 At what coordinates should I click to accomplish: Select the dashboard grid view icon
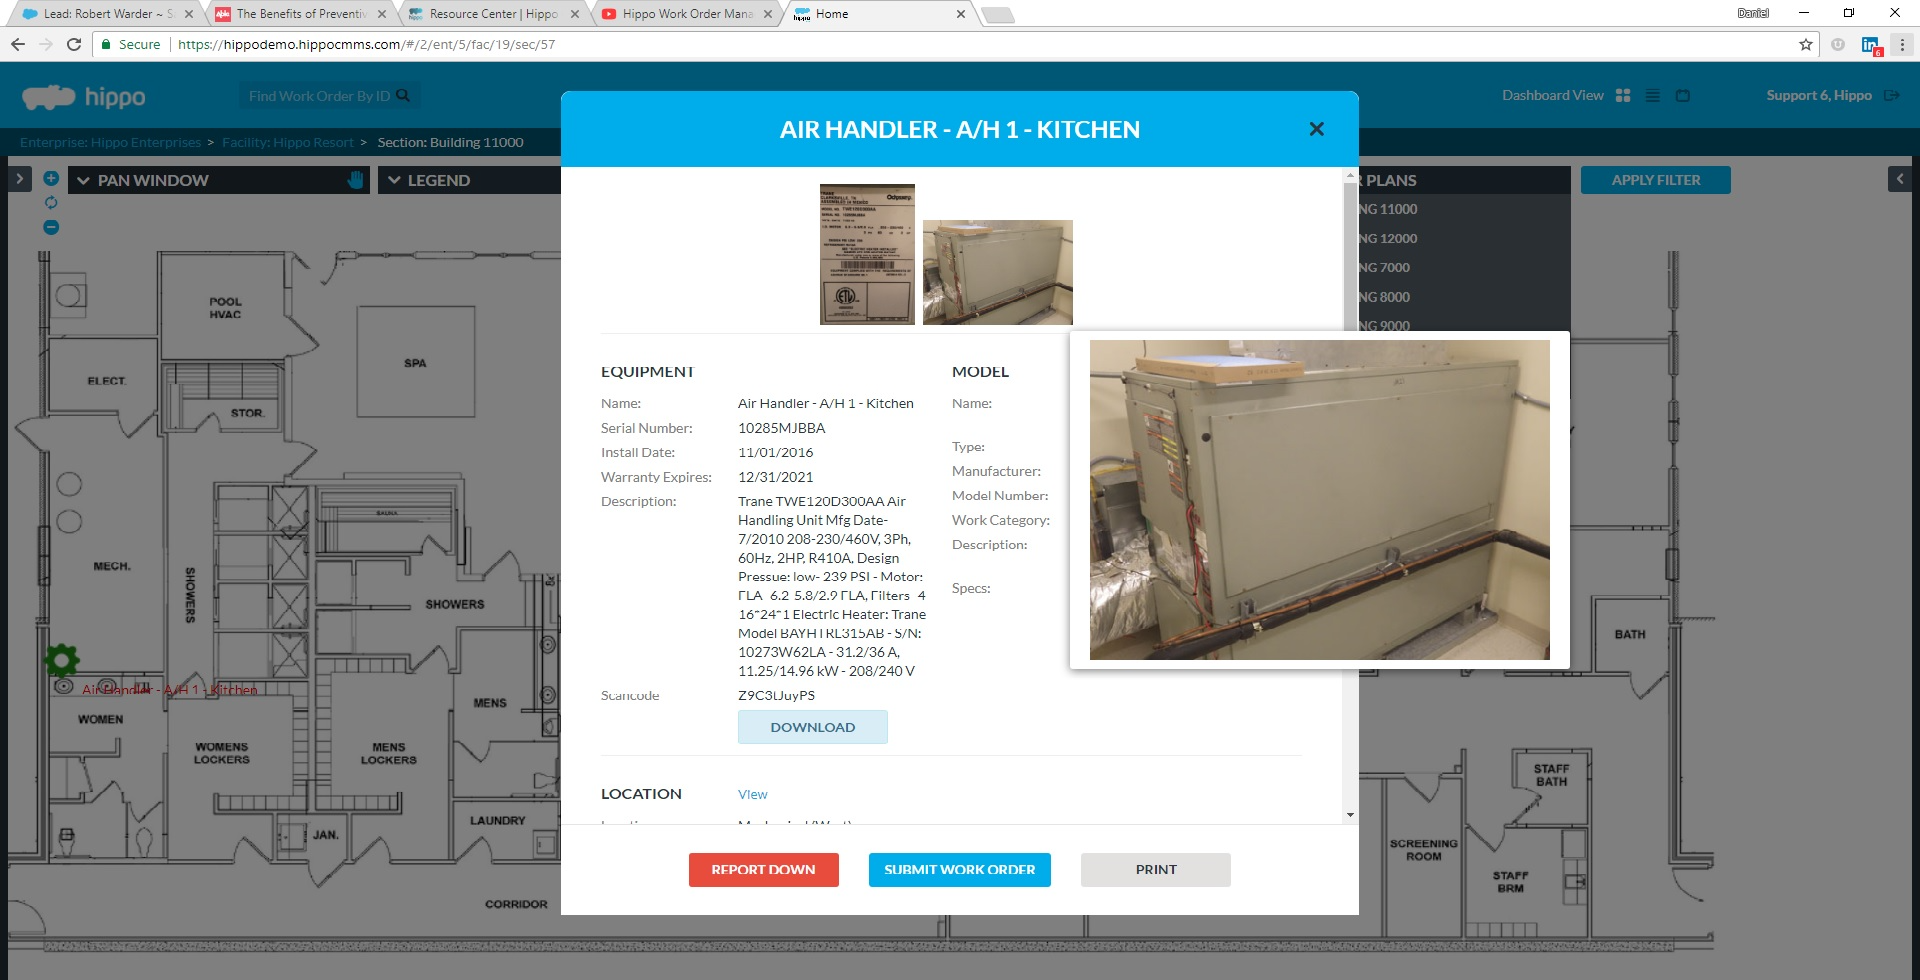coord(1623,95)
